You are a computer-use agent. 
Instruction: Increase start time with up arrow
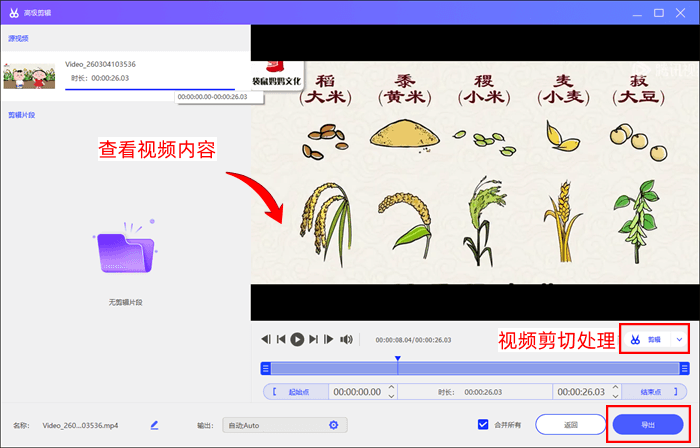[392, 388]
